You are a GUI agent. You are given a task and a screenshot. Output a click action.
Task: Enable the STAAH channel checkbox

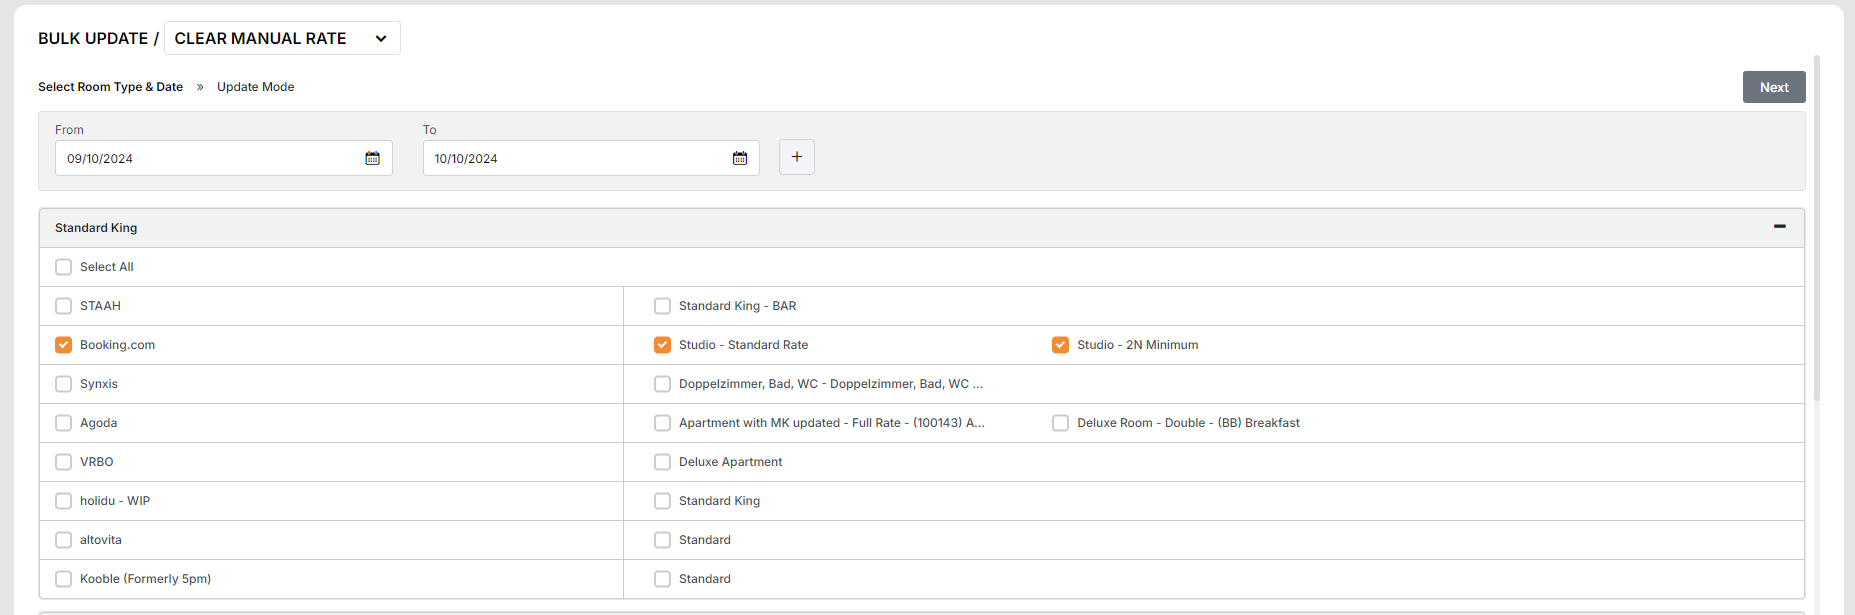click(64, 306)
